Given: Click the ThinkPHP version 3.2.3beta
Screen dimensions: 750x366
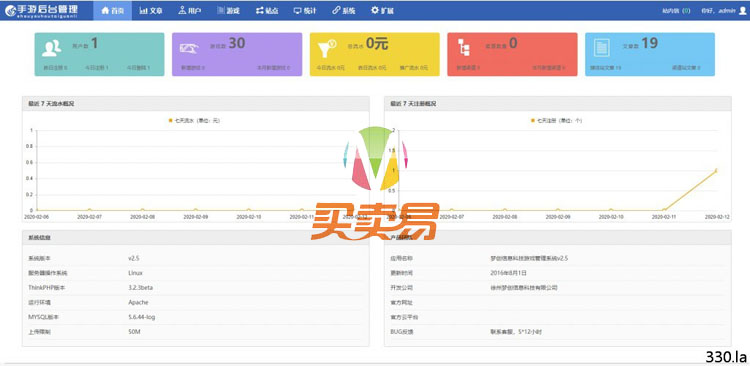Looking at the screenshot, I should pos(140,288).
